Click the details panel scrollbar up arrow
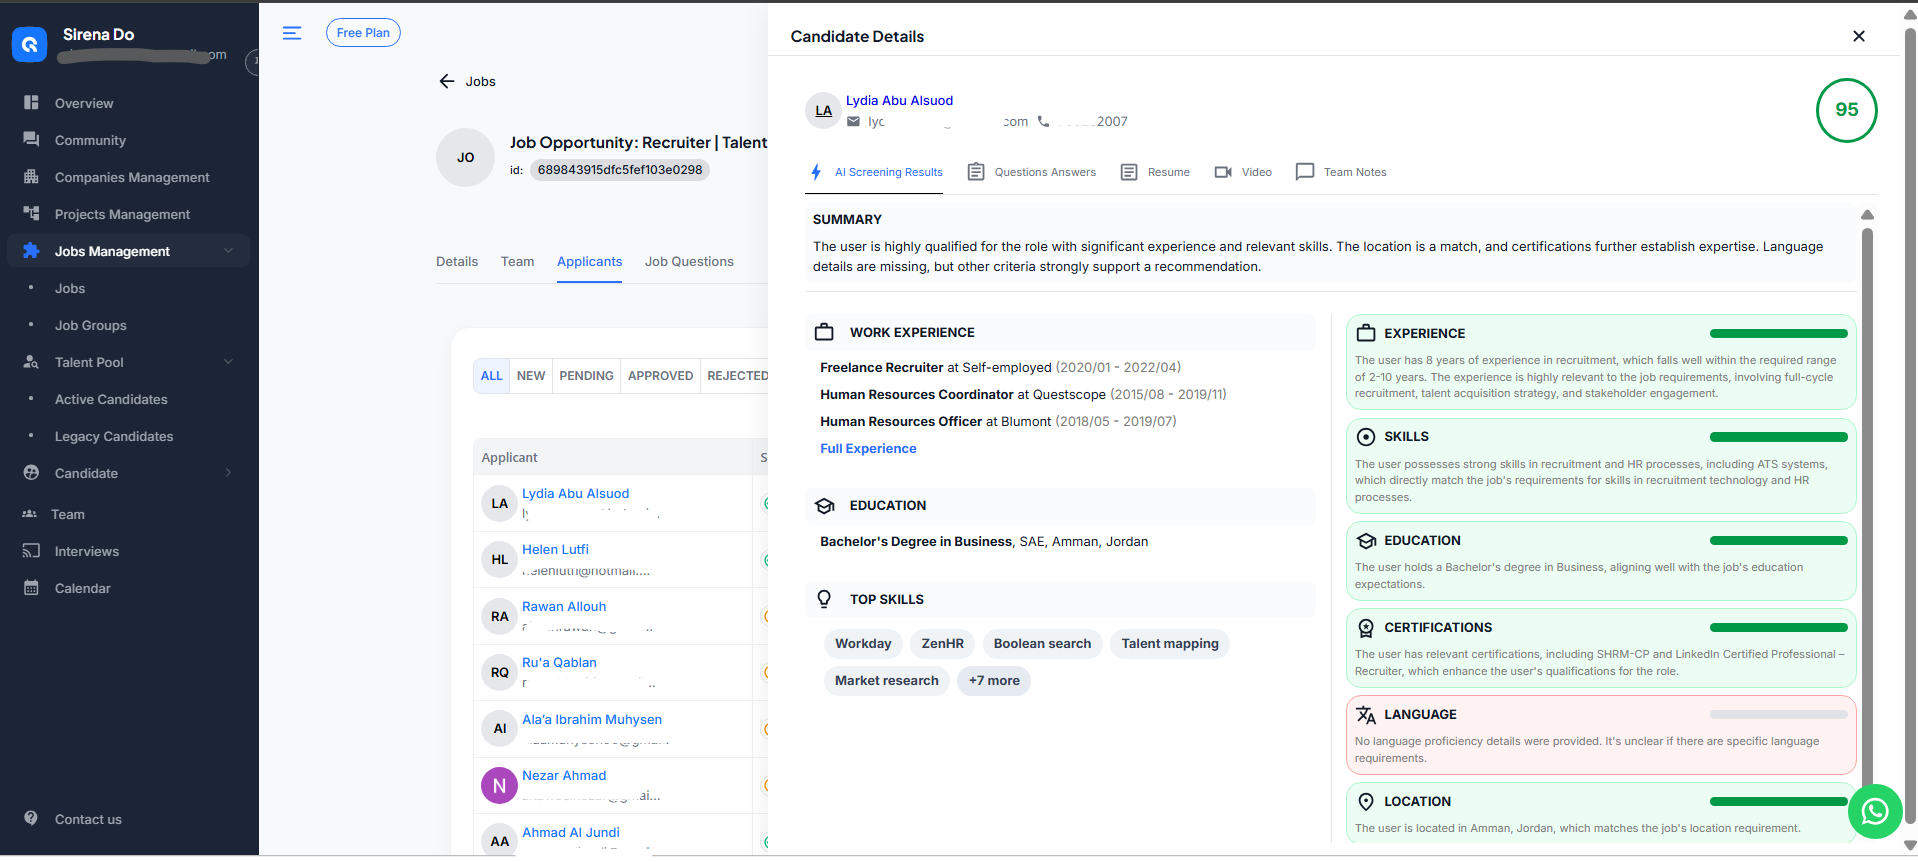Screen dimensions: 1918x862 click(1867, 215)
